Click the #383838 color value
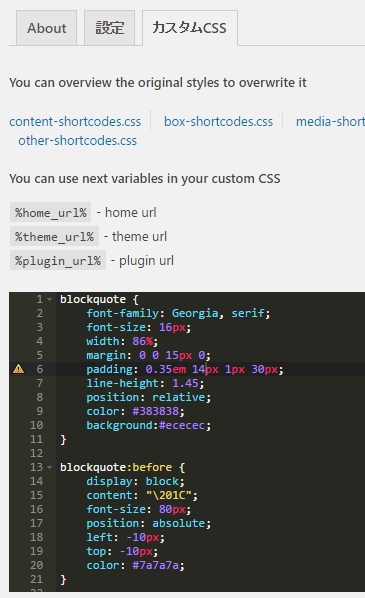The width and height of the screenshot is (365, 598). [155, 411]
